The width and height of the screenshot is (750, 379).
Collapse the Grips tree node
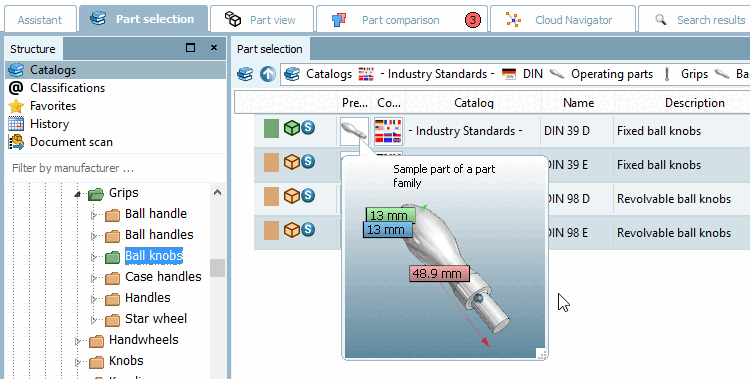click(77, 194)
